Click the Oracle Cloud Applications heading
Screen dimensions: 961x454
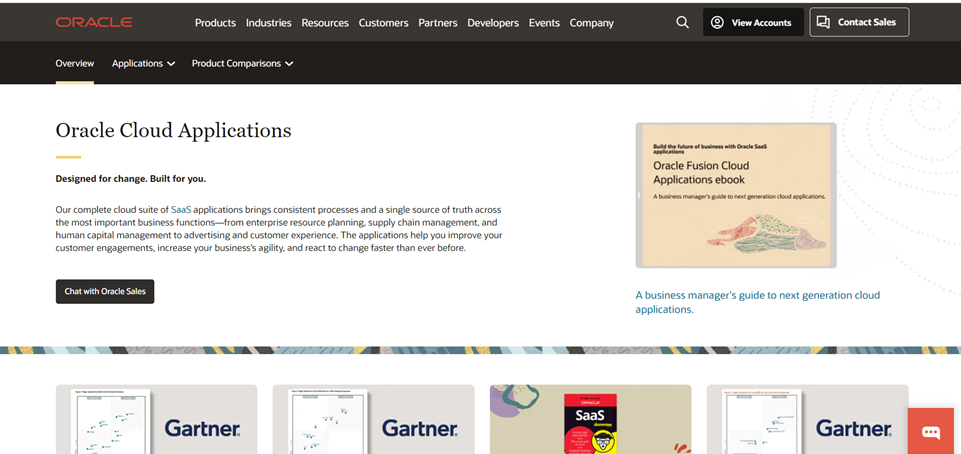coord(173,130)
